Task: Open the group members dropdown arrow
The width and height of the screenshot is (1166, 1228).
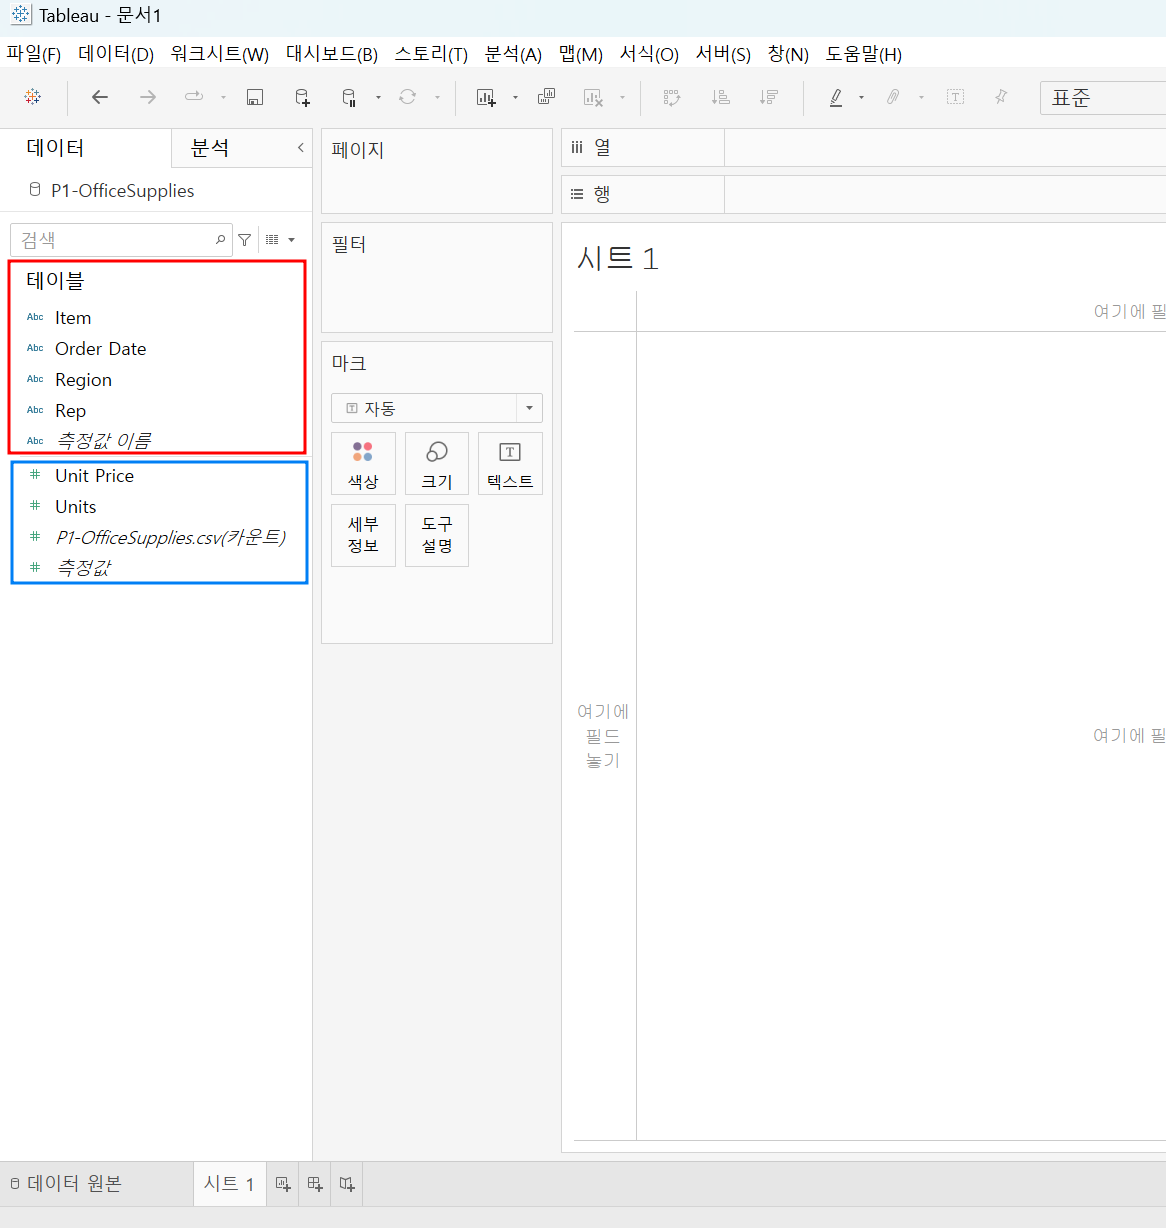Action: click(x=921, y=98)
